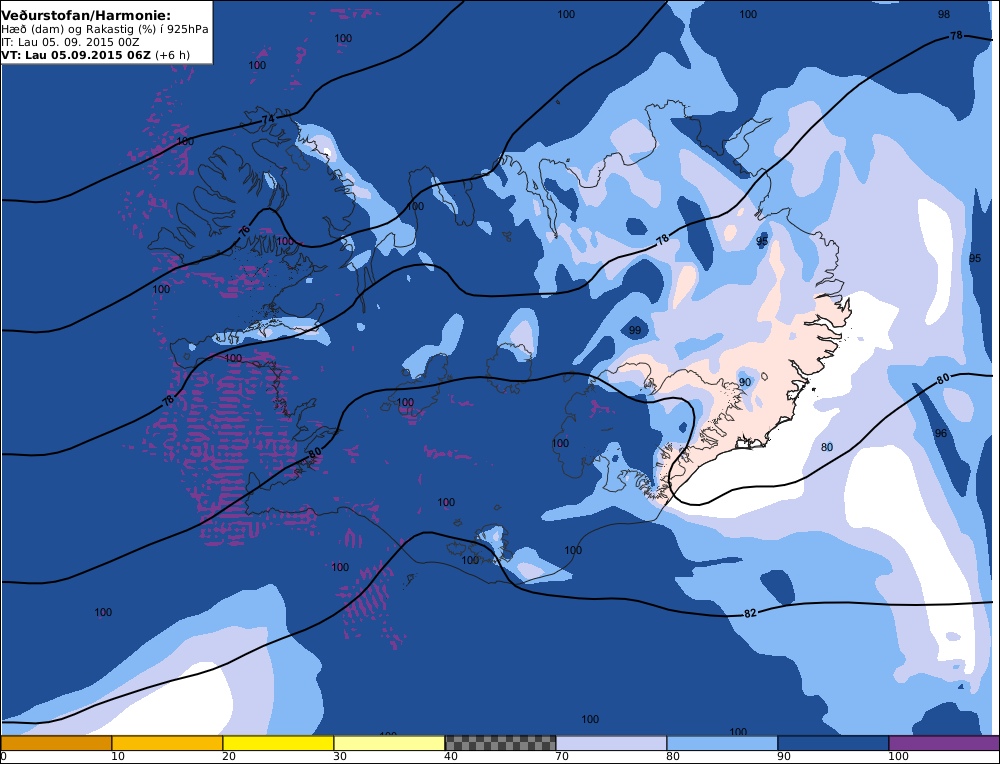Click the "82" contour label
The image size is (1000, 764).
[750, 613]
